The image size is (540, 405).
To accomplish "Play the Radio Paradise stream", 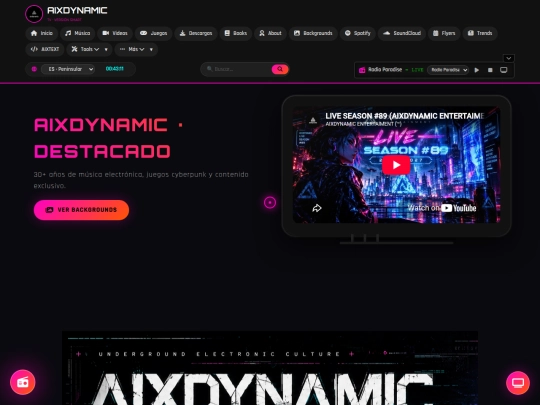I will (x=477, y=70).
